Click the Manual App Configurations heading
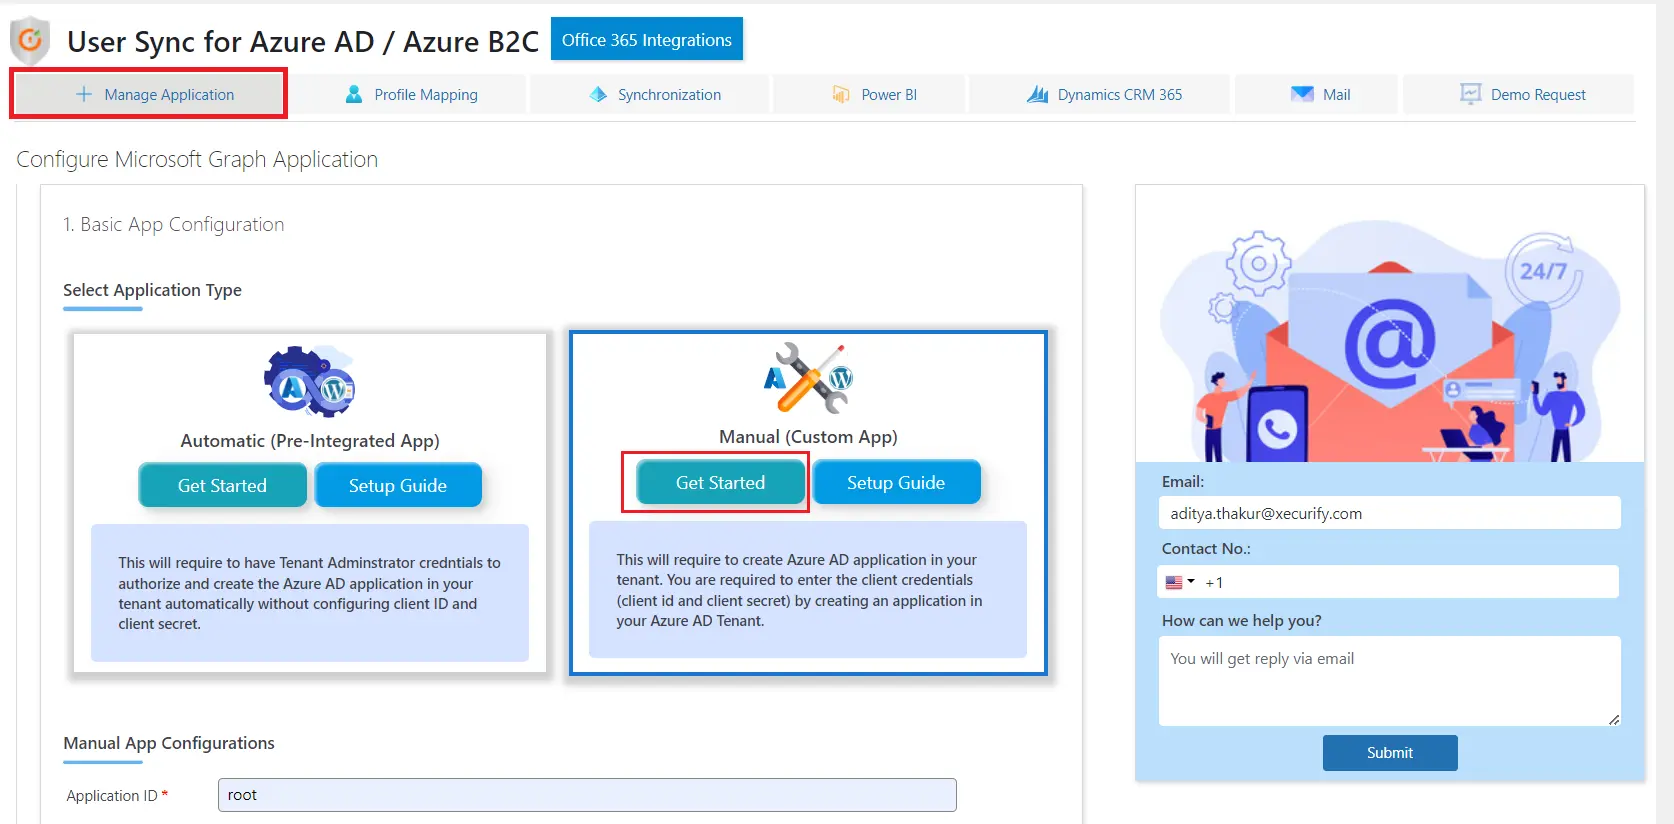 (x=169, y=743)
